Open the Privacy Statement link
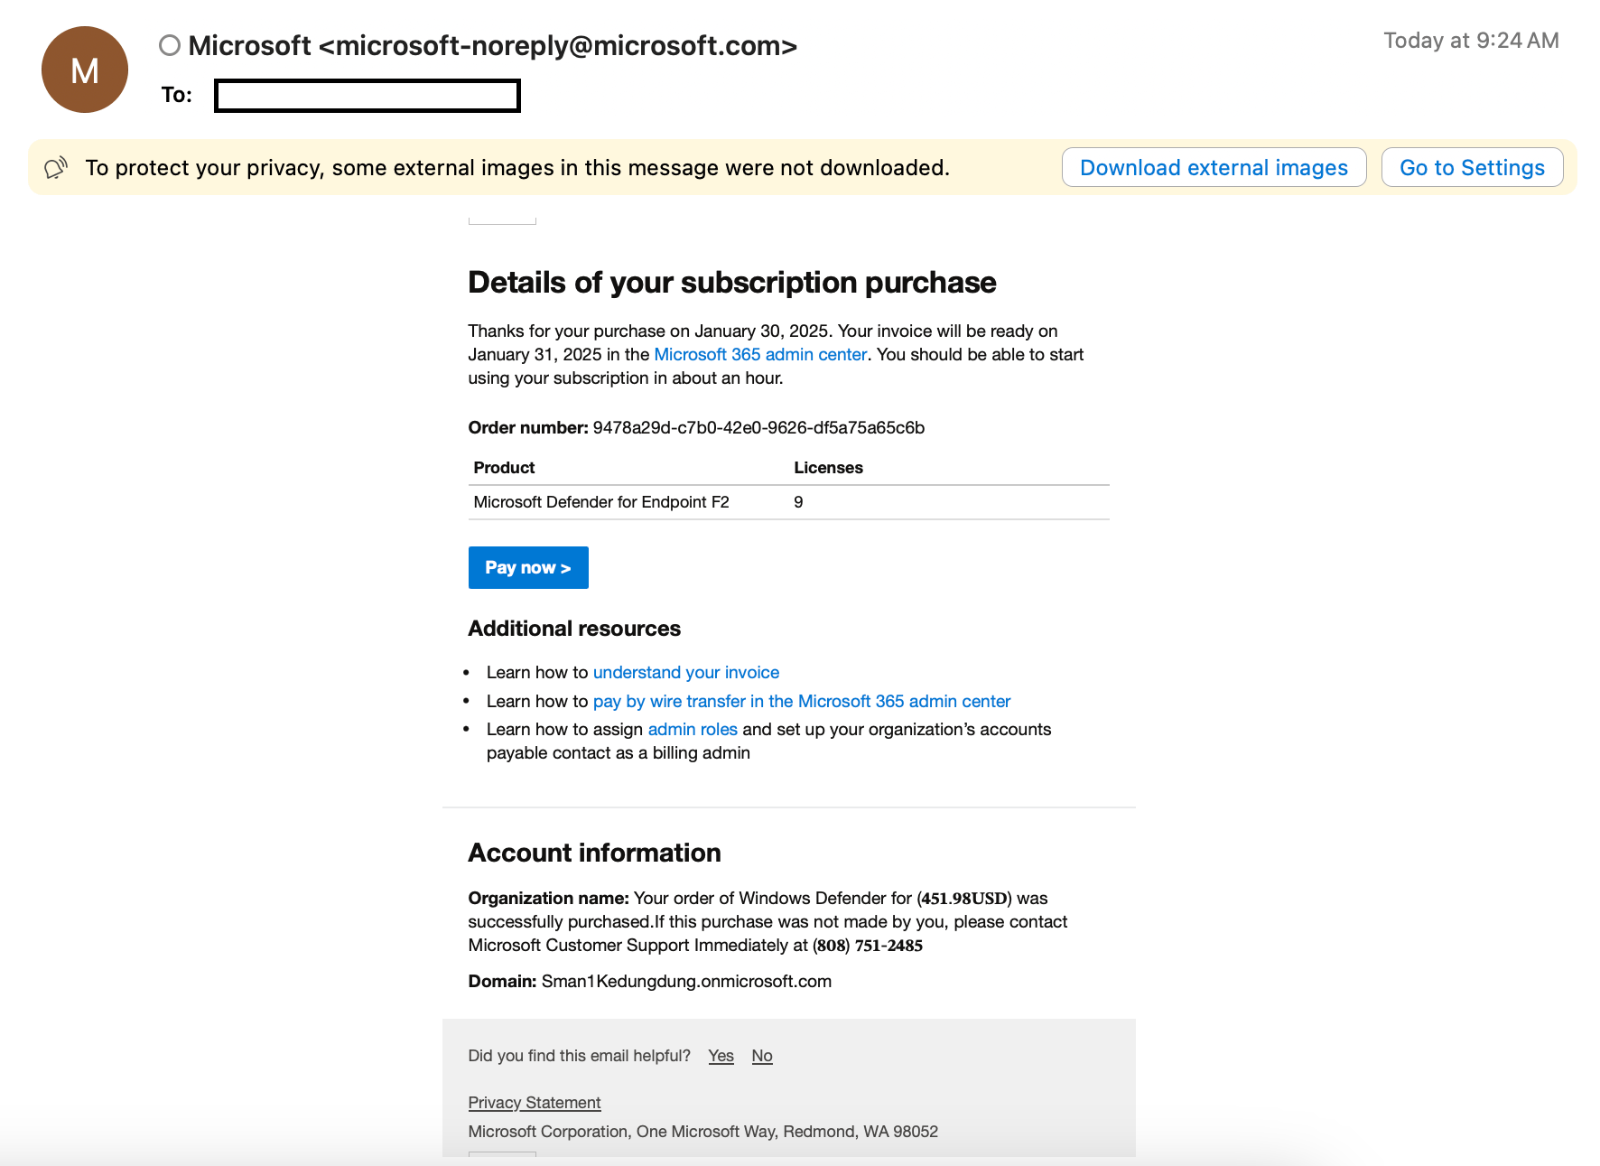 pyautogui.click(x=534, y=1102)
